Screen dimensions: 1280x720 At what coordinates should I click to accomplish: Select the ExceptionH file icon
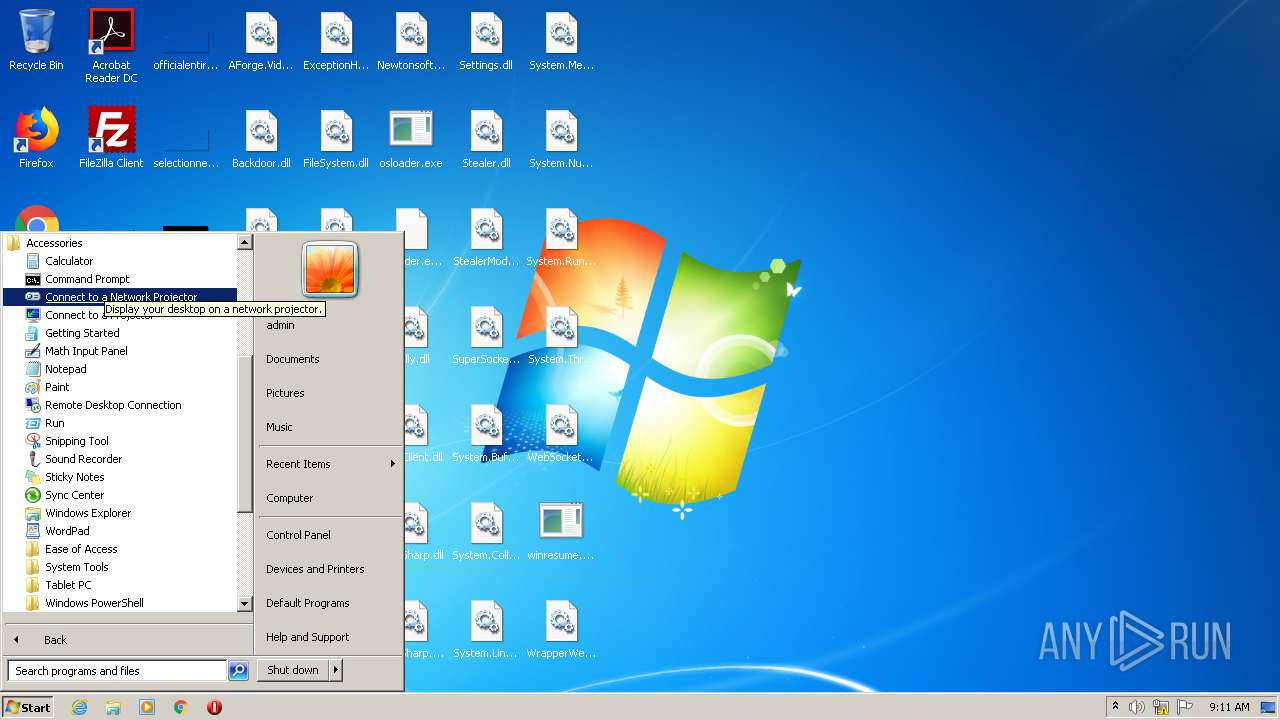336,41
